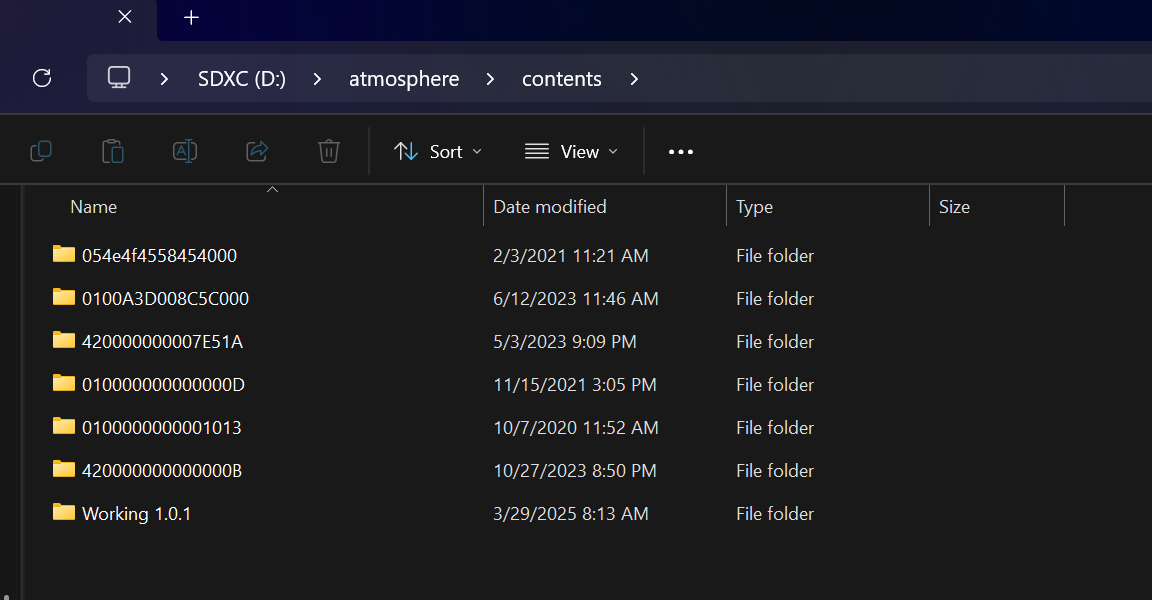
Task: Click the Rename toolbar icon
Action: (184, 151)
